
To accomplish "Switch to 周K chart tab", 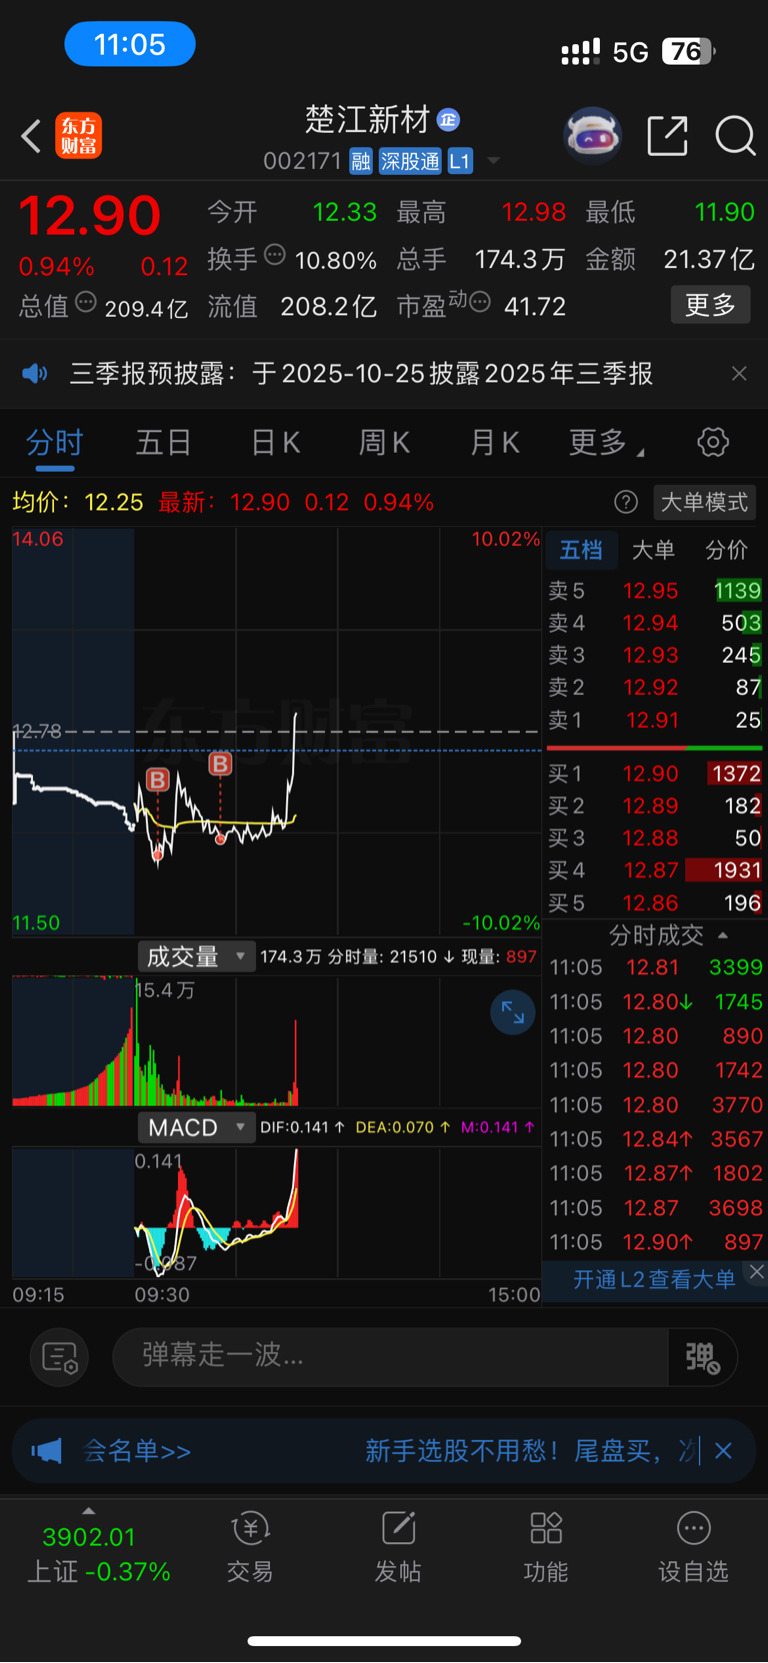I will coord(384,442).
